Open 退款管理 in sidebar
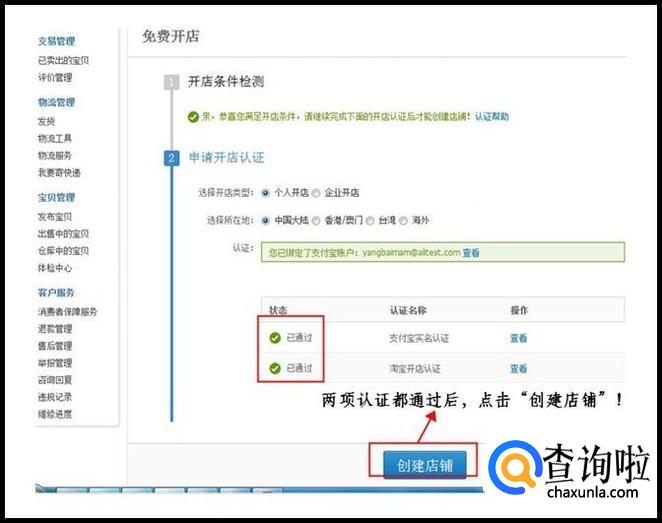 (x=55, y=329)
